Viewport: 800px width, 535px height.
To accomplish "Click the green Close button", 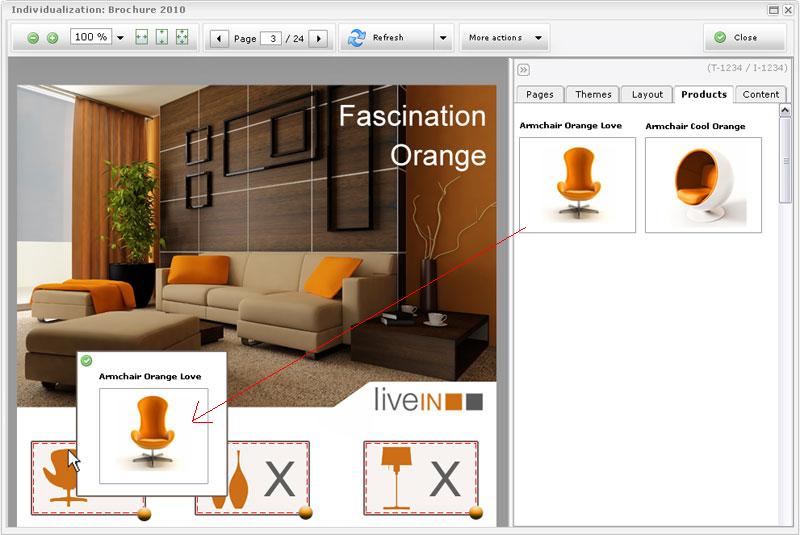I will tap(745, 38).
